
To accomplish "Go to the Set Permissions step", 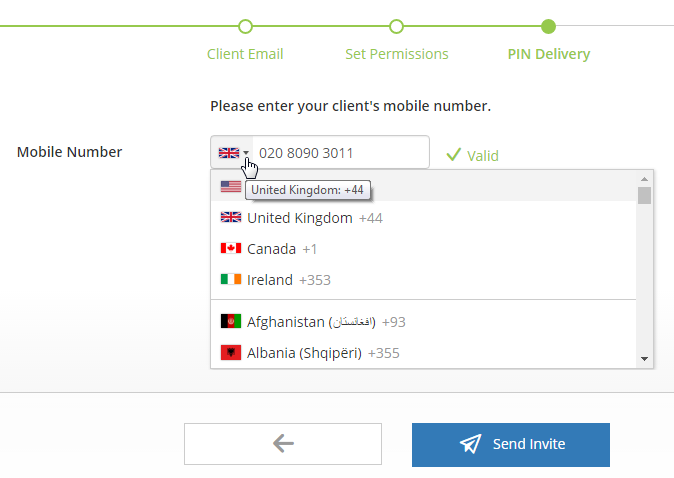I will coord(397,54).
